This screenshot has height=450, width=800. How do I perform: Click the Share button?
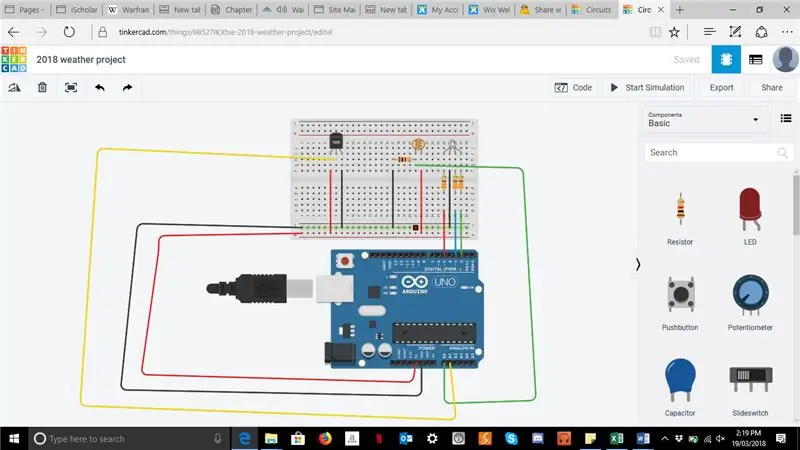tap(771, 88)
